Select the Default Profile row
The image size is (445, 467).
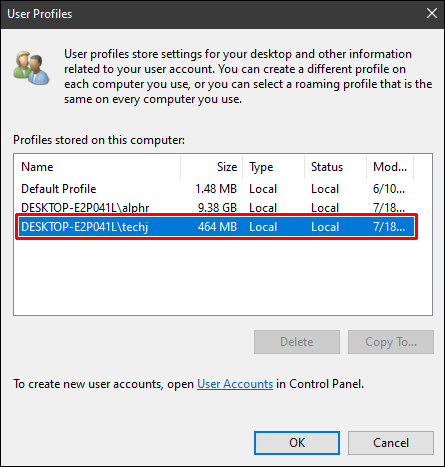point(216,189)
